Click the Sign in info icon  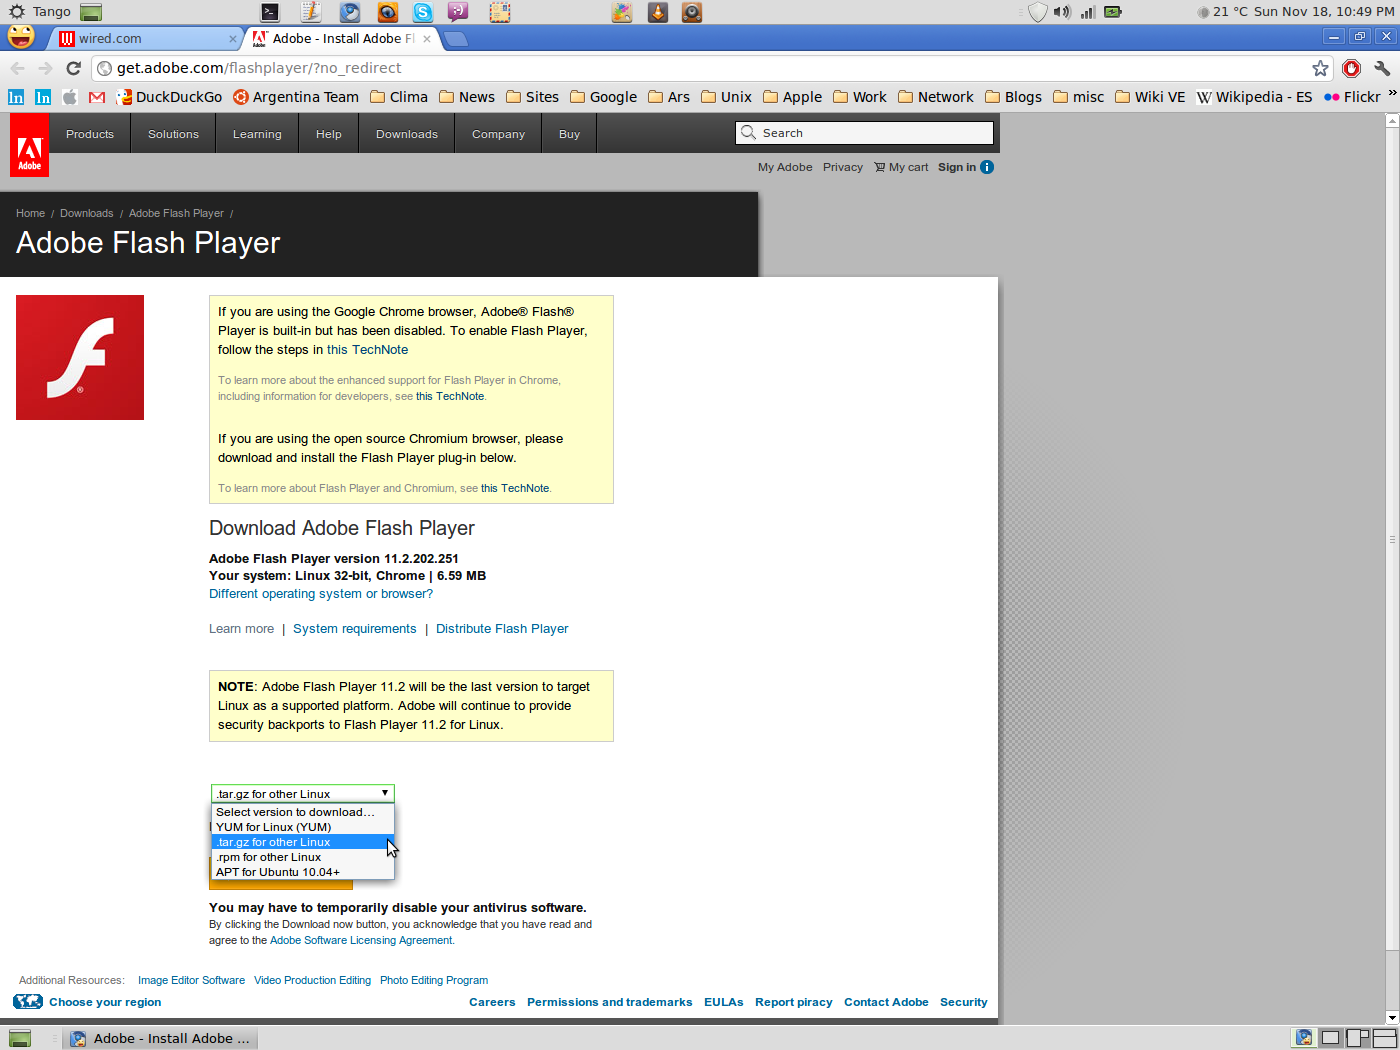pos(987,167)
